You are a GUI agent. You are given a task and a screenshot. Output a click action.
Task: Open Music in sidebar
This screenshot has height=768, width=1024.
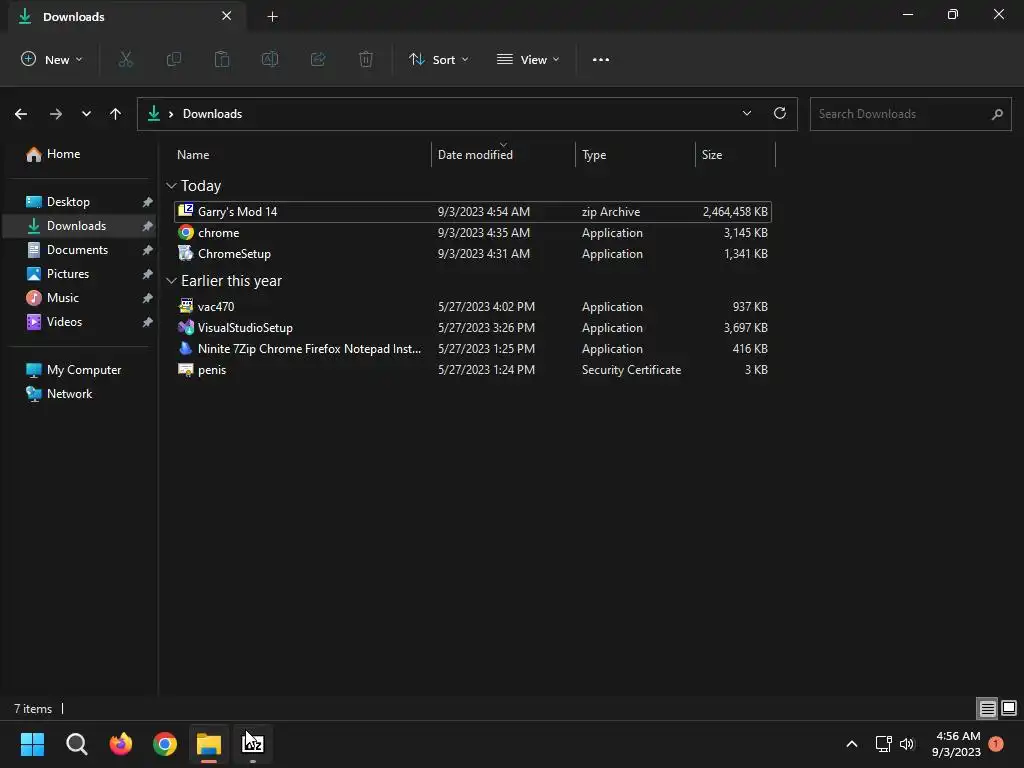click(x=63, y=298)
